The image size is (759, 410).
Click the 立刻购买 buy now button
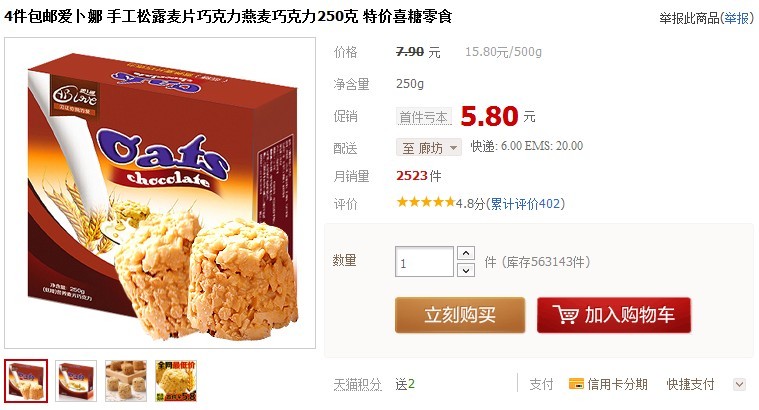pos(460,315)
